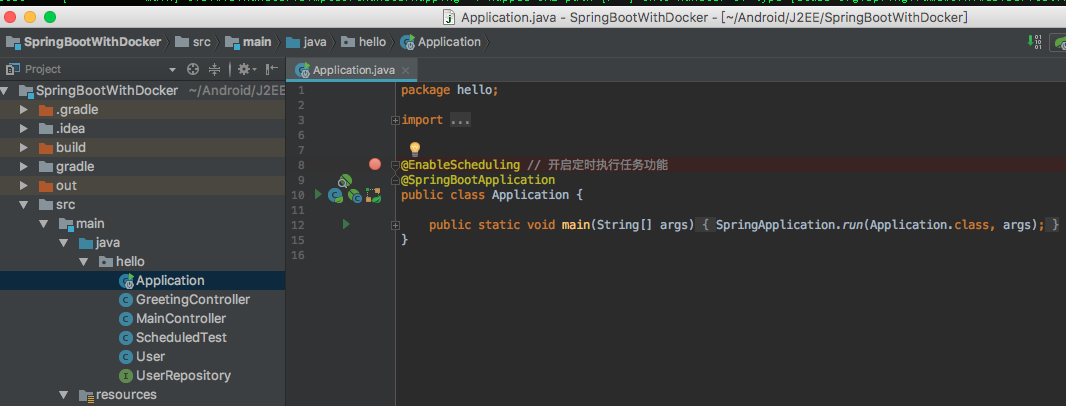Click the resources folder icon
Viewport: 1066px width, 406px height.
[86, 395]
